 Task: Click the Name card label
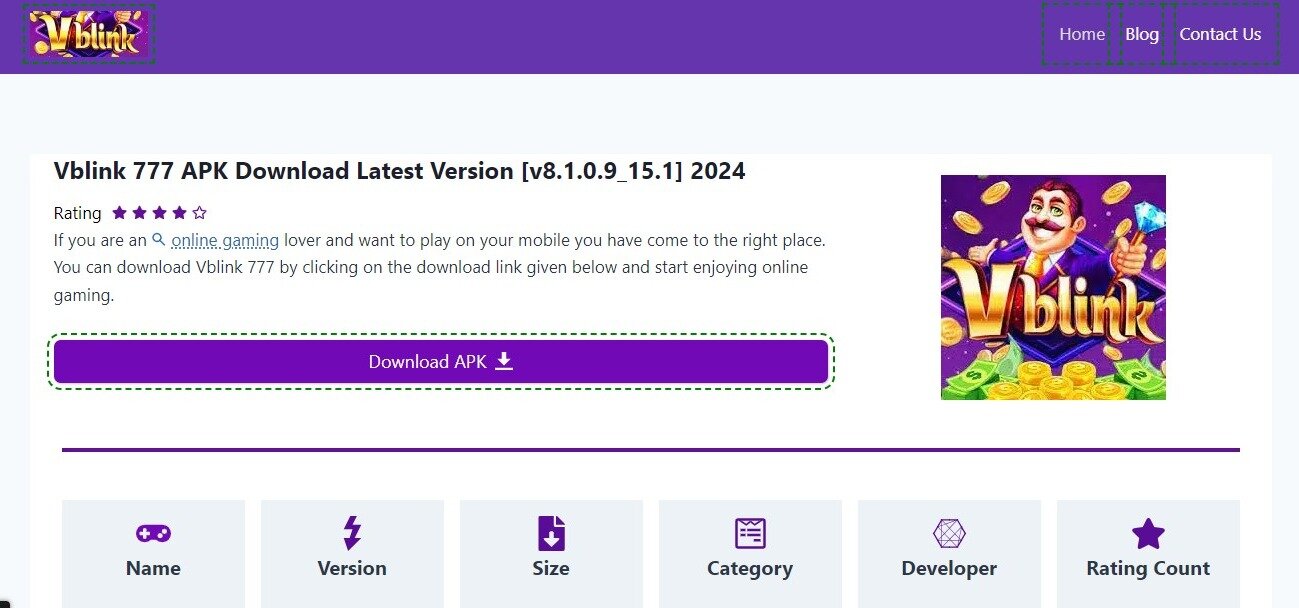point(153,568)
